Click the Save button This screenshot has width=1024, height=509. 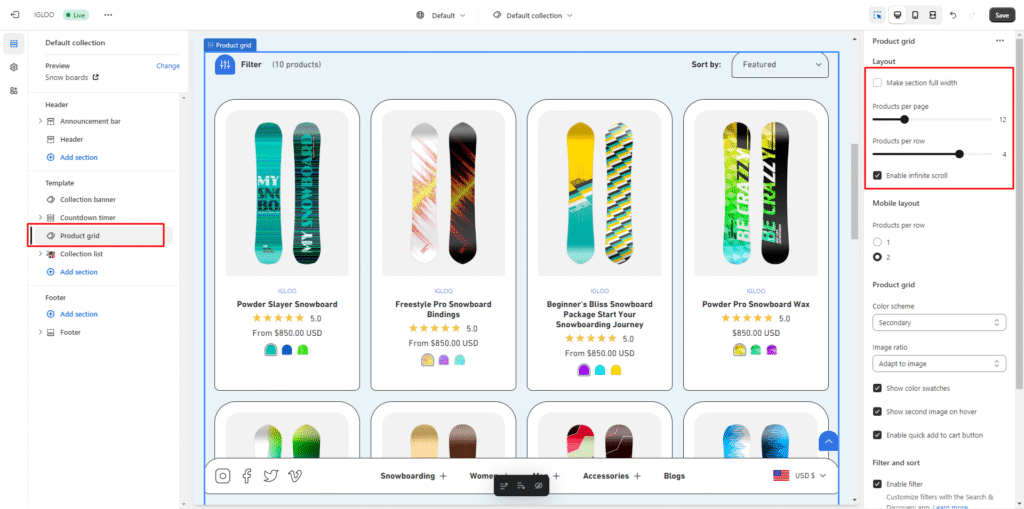(1002, 15)
